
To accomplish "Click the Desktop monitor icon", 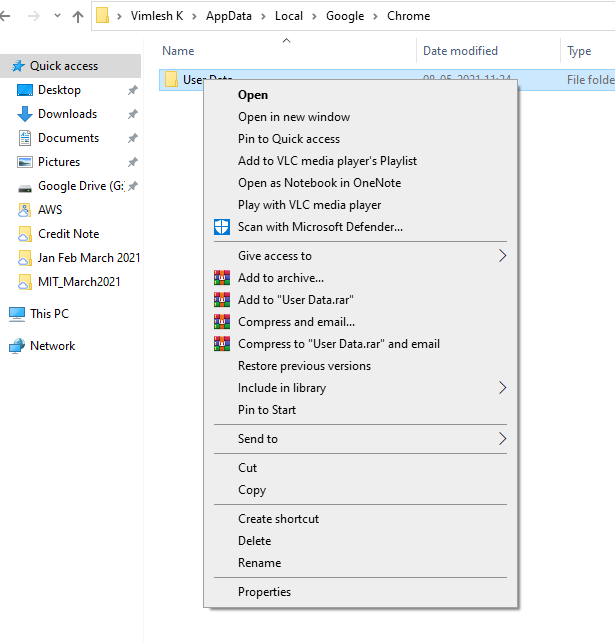I will pyautogui.click(x=25, y=90).
